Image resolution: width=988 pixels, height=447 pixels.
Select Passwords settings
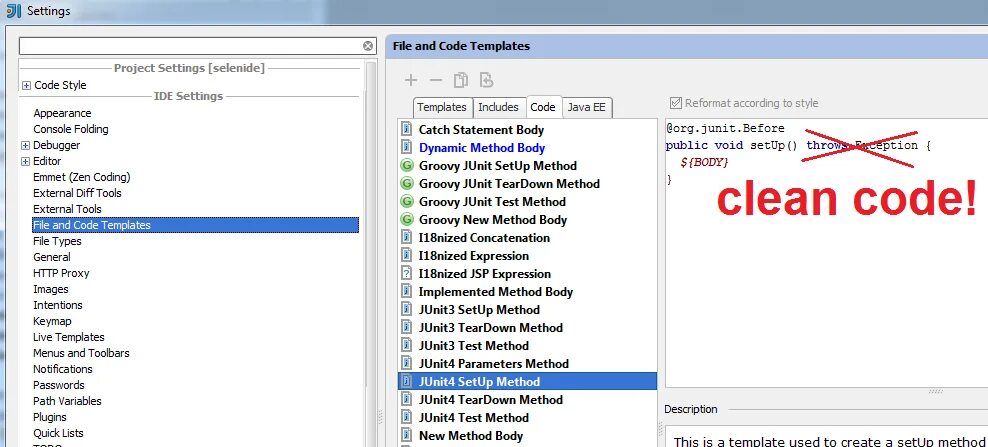click(x=59, y=385)
